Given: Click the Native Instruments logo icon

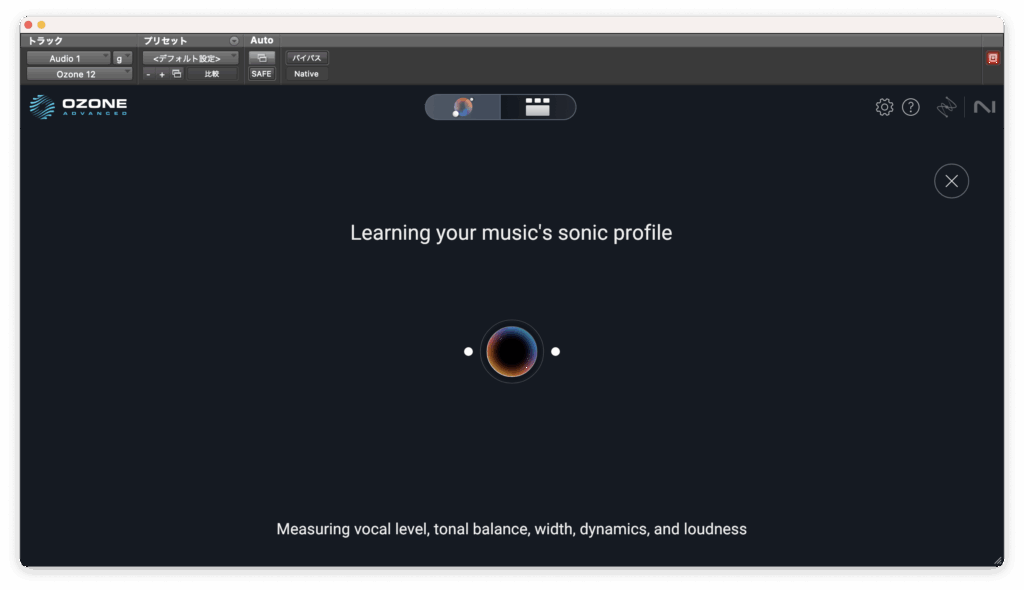Looking at the screenshot, I should pos(984,107).
